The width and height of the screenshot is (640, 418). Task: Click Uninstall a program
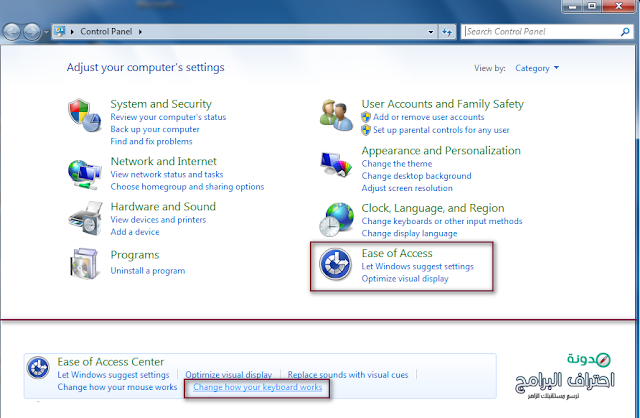pos(147,271)
